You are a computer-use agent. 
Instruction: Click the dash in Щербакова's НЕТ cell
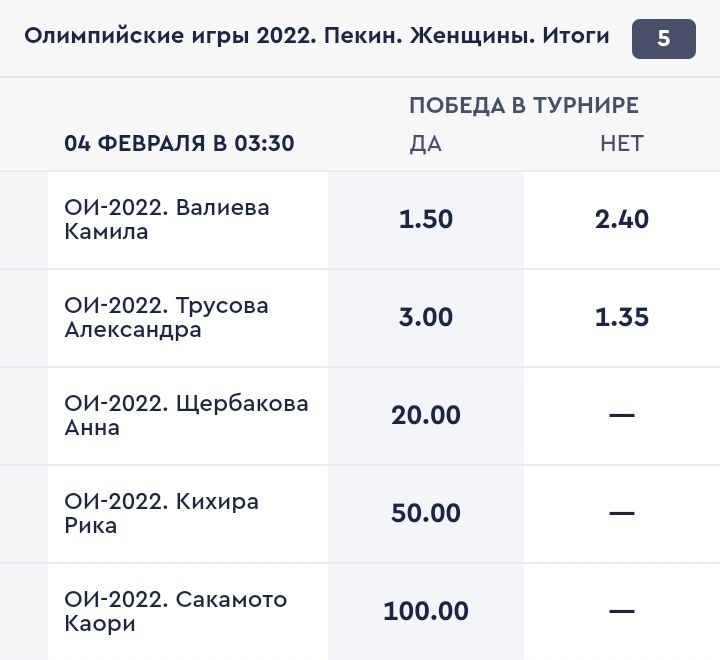(621, 415)
